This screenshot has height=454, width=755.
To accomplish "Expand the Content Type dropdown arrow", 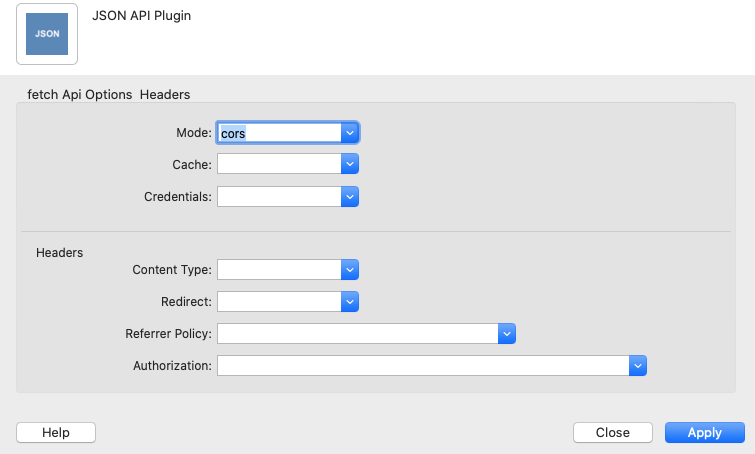I will click(349, 269).
